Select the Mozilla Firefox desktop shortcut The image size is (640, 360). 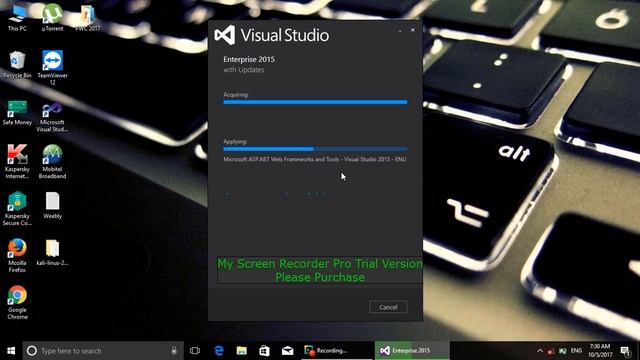(17, 256)
